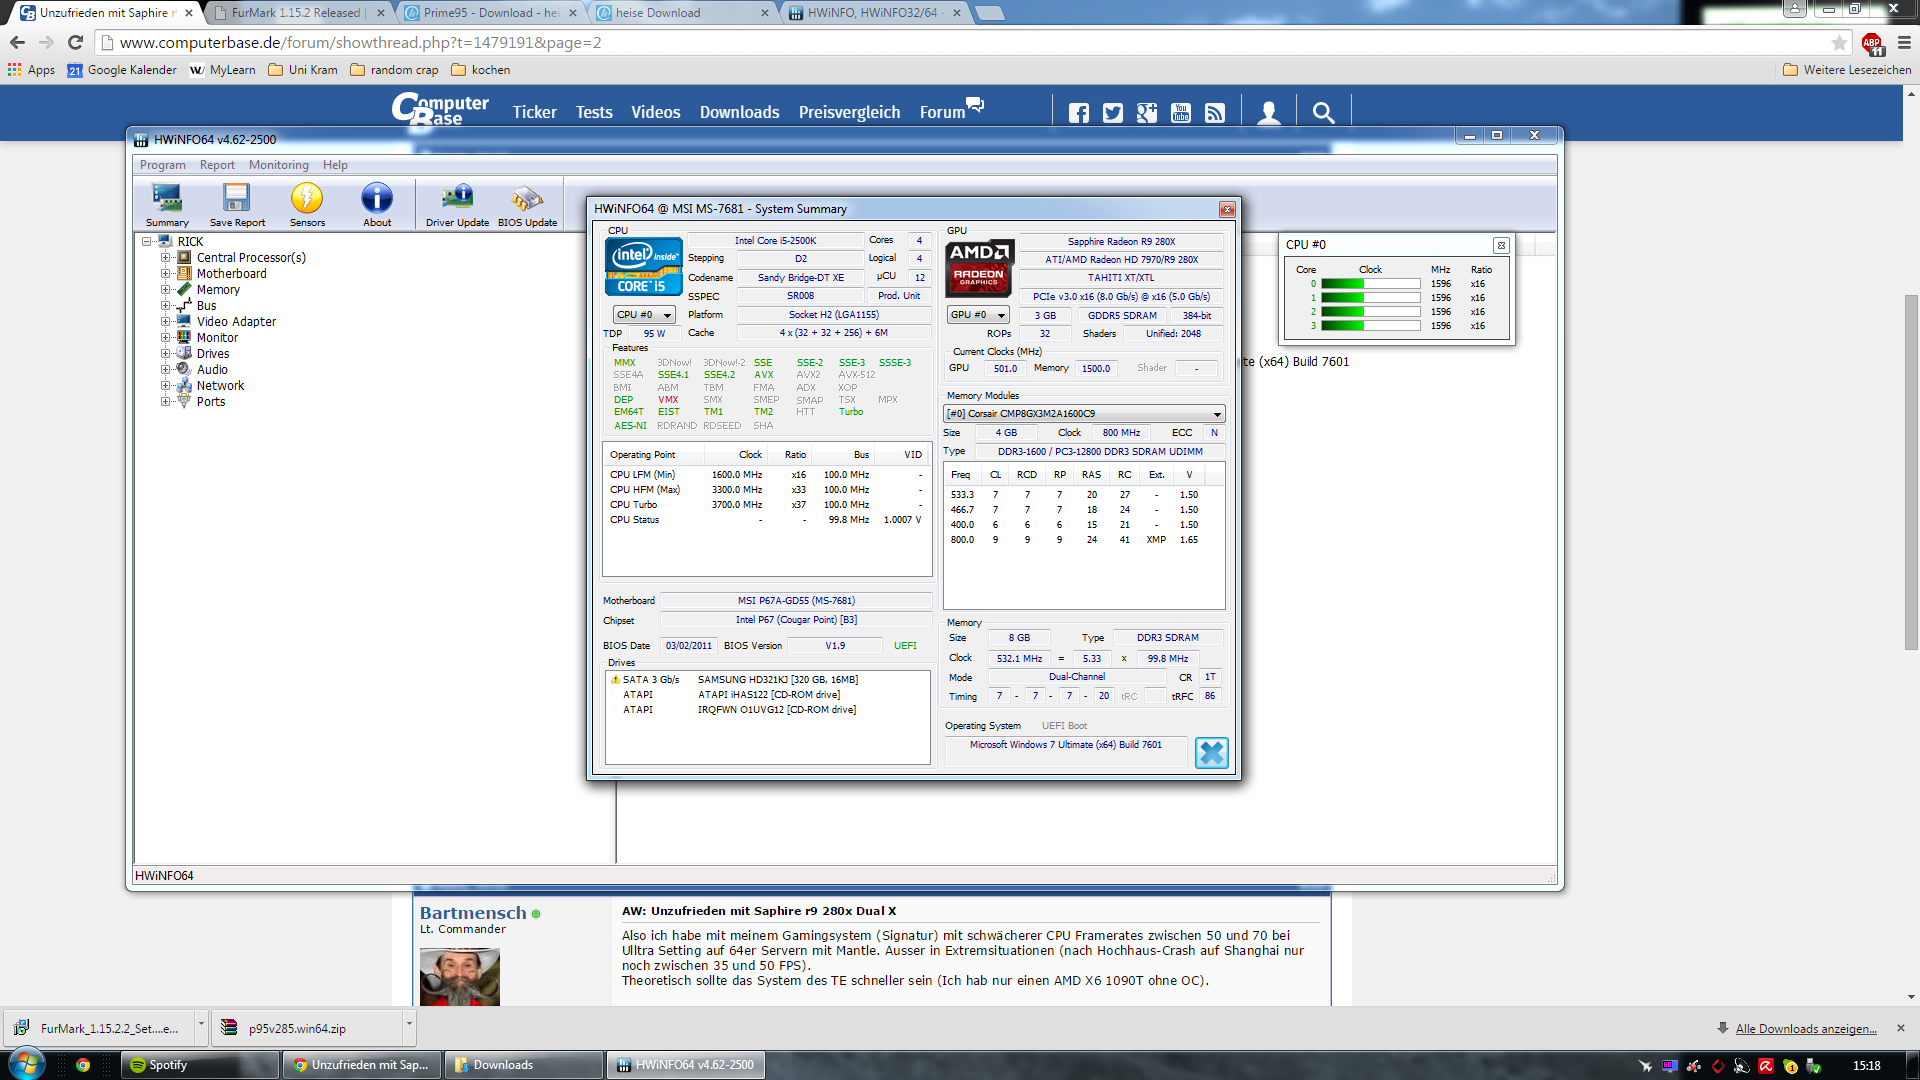Screen dimensions: 1920x1080
Task: Select the Monitor tree item
Action: point(217,338)
